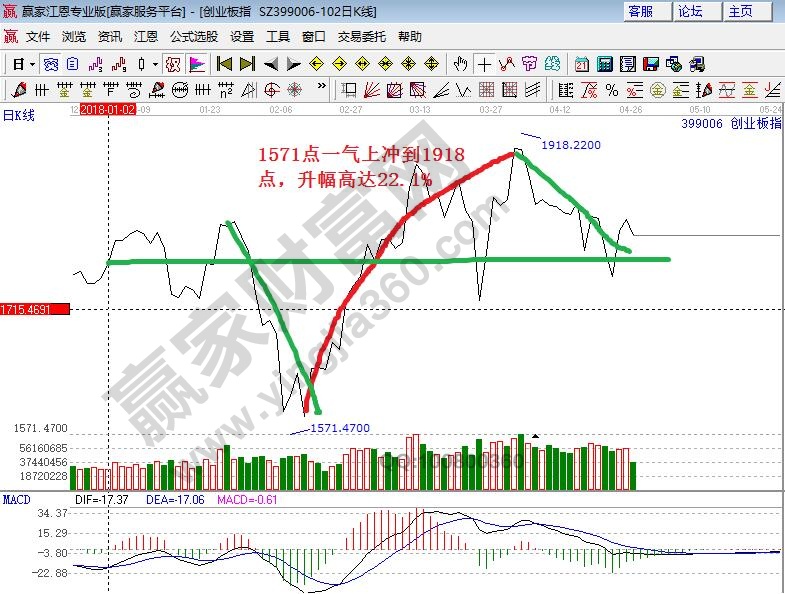Click the hand pan tool icon
Viewport: 785px width, 594px height.
click(459, 64)
